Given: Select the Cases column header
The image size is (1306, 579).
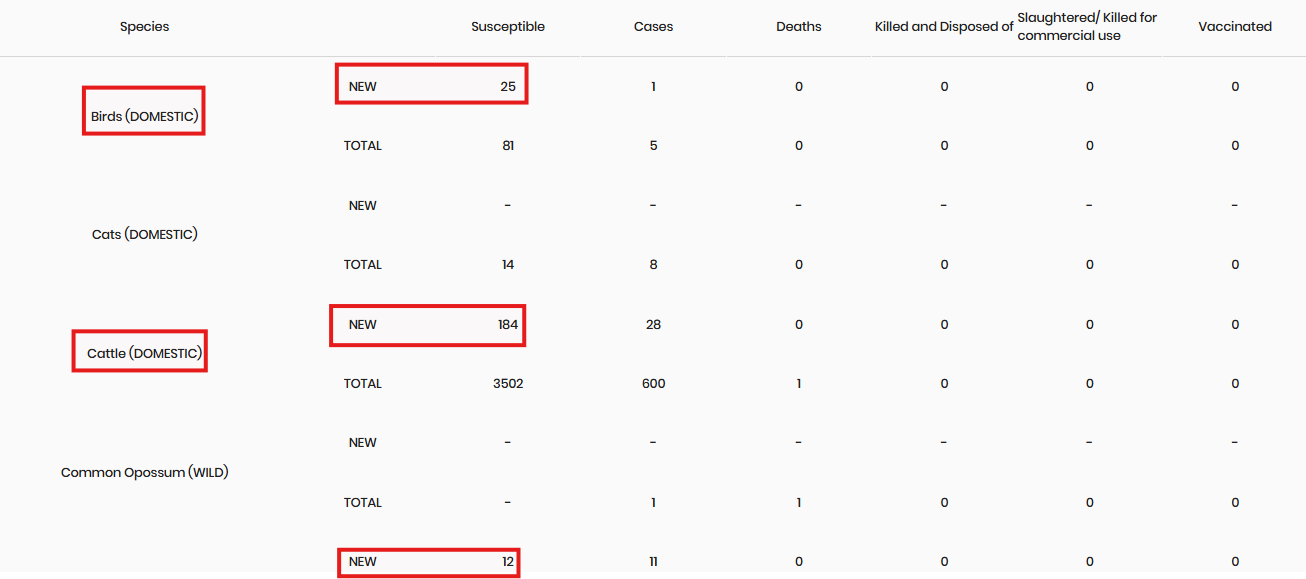Looking at the screenshot, I should pos(653,27).
